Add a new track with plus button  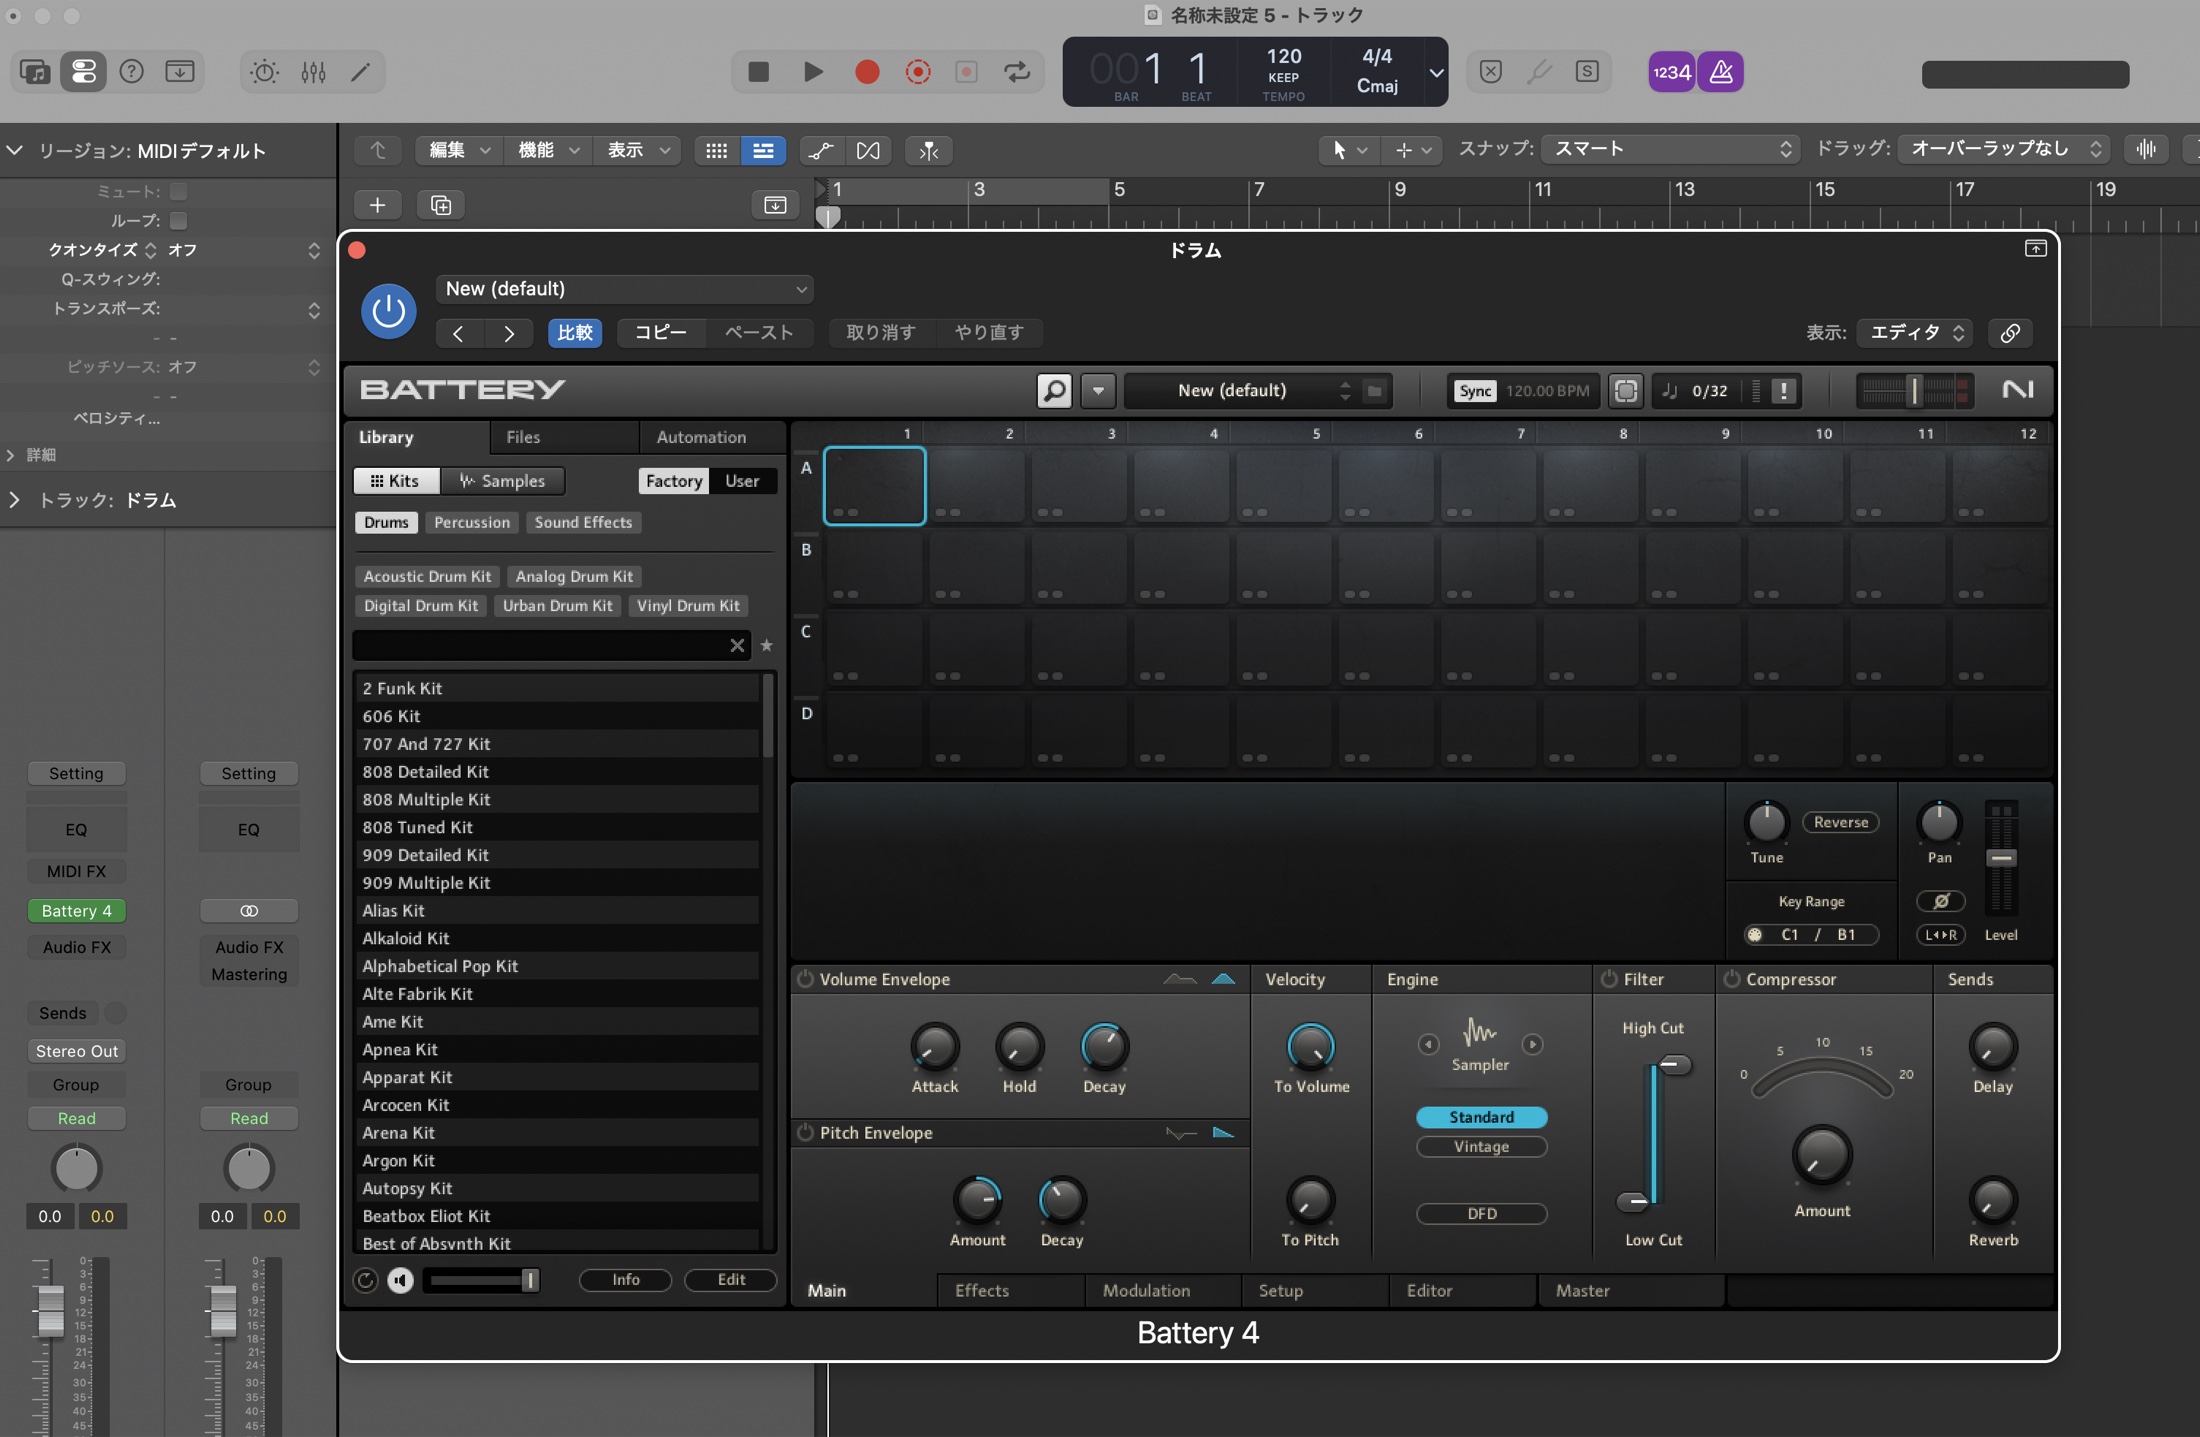(377, 205)
